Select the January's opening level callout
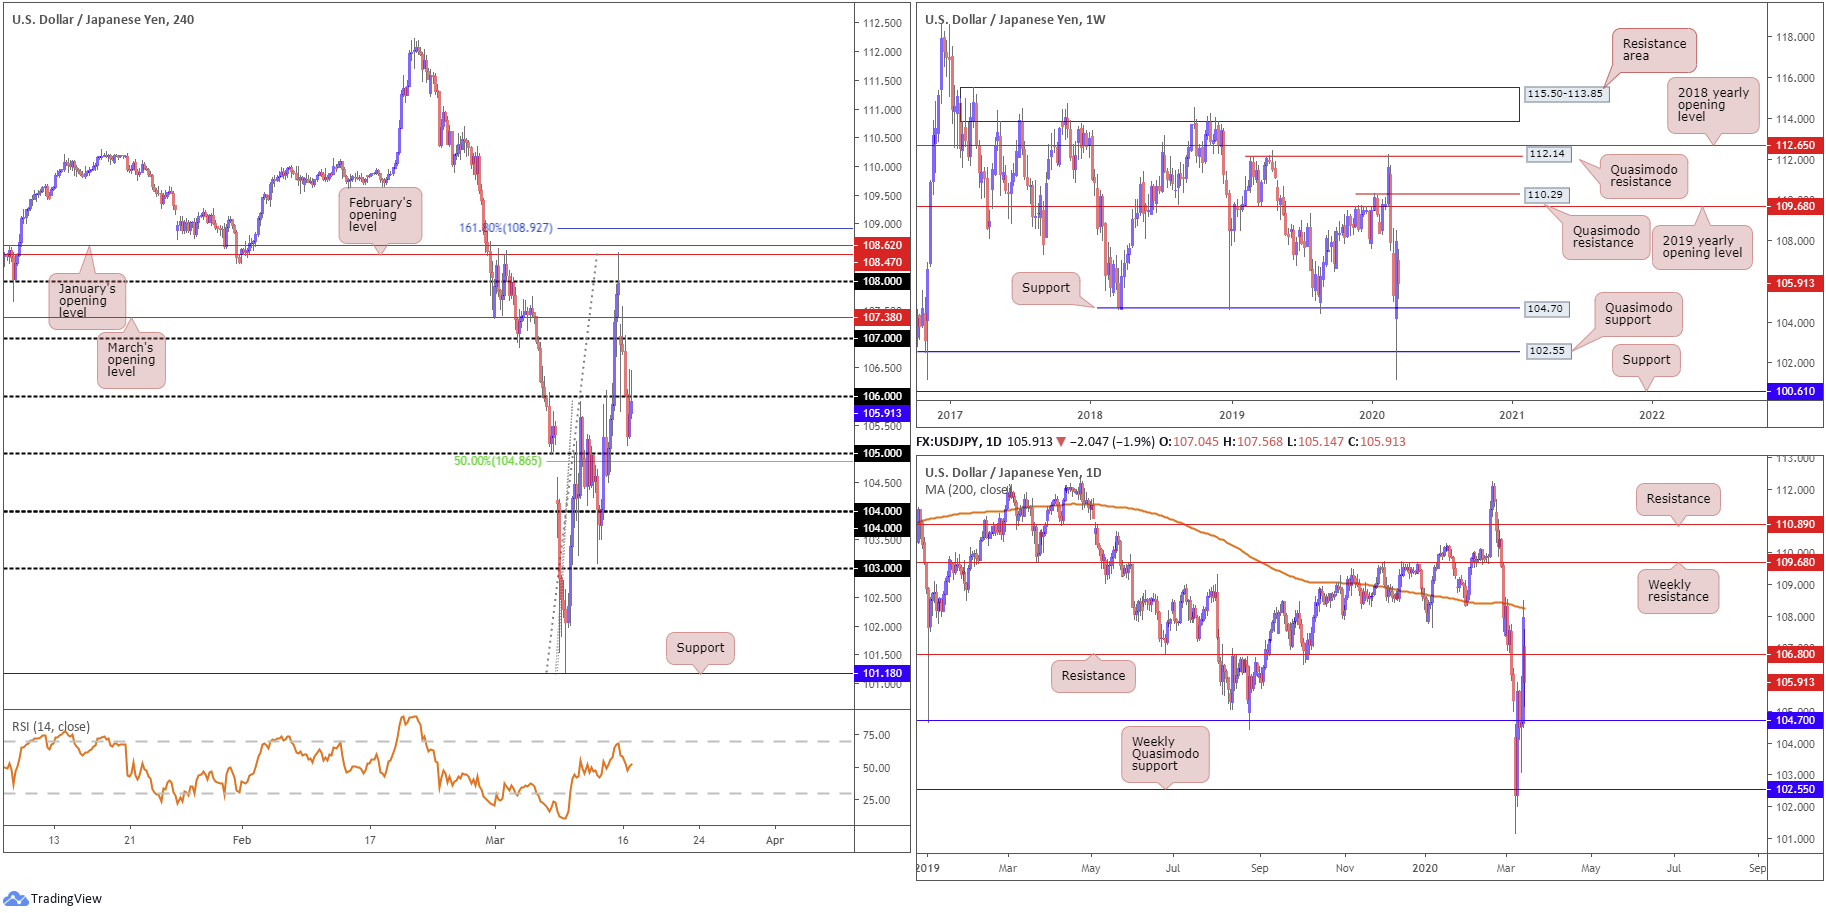Viewport: 1826px width, 913px height. coord(87,301)
